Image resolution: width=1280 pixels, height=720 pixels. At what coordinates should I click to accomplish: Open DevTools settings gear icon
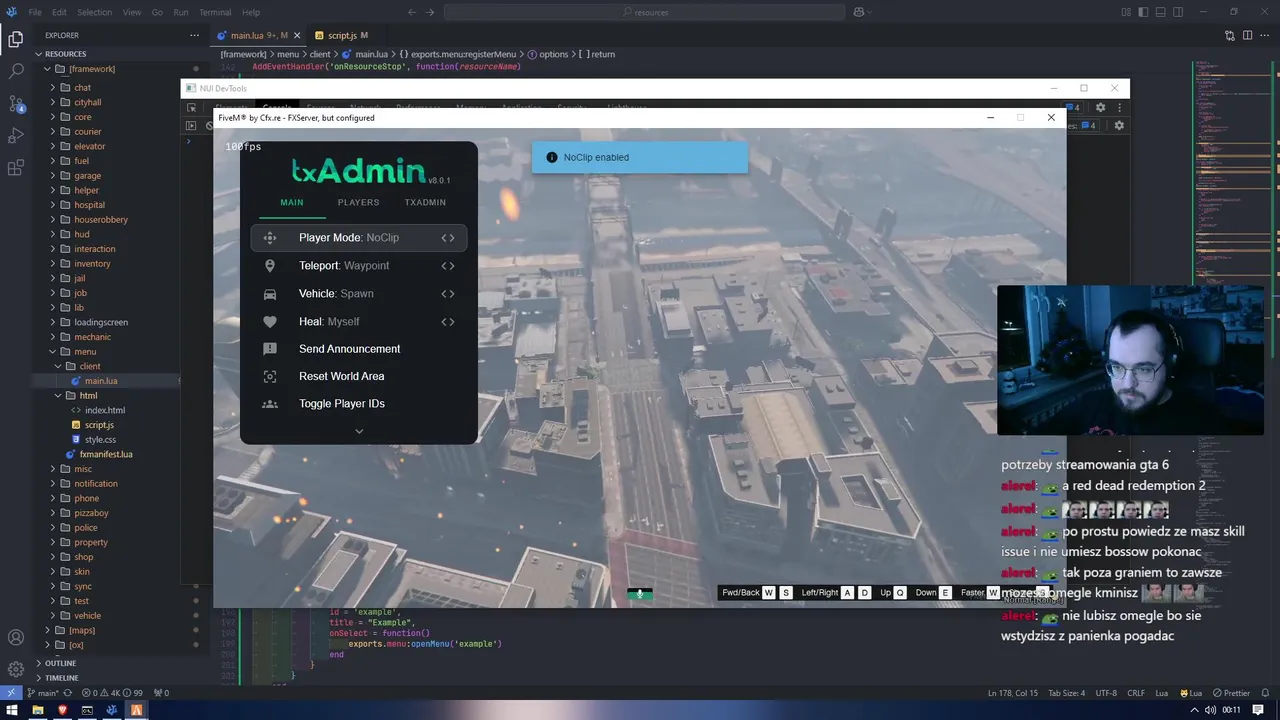click(1100, 107)
